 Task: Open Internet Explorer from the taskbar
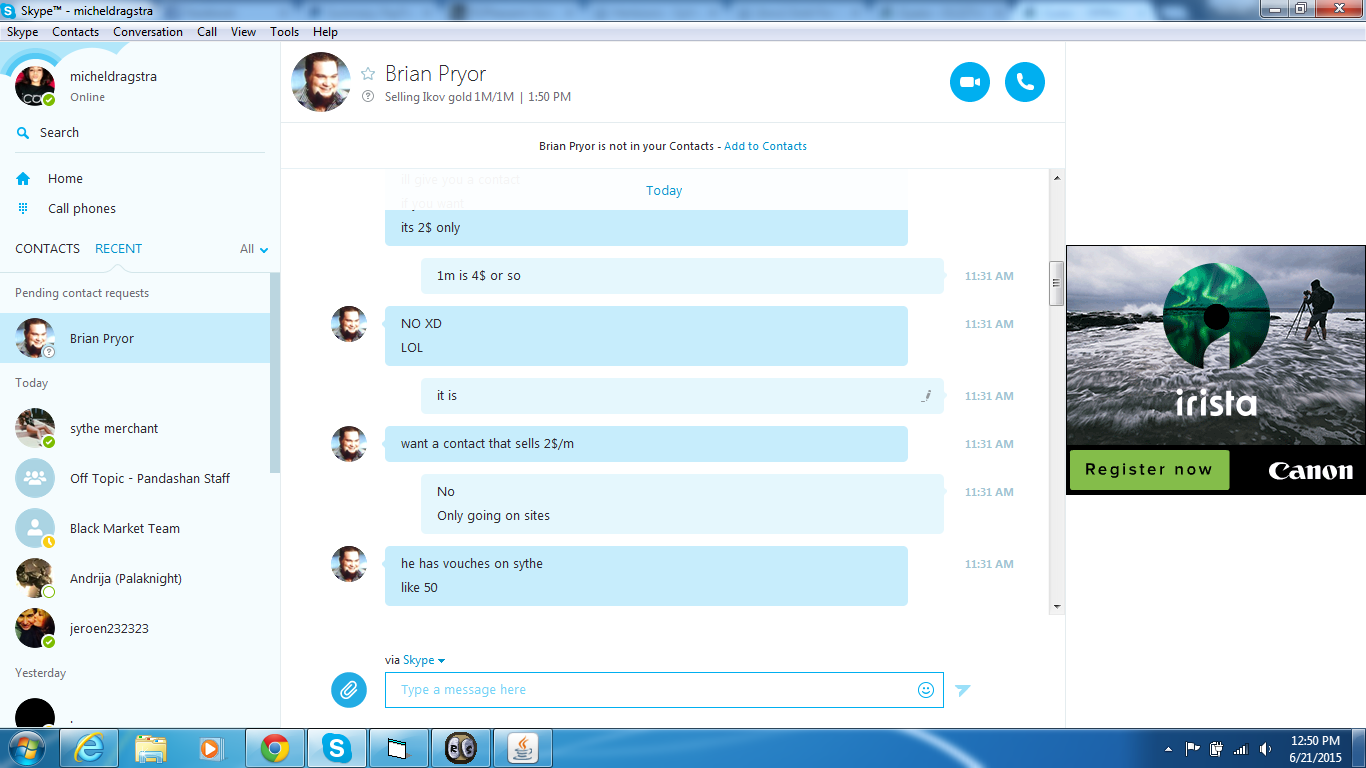[89, 748]
